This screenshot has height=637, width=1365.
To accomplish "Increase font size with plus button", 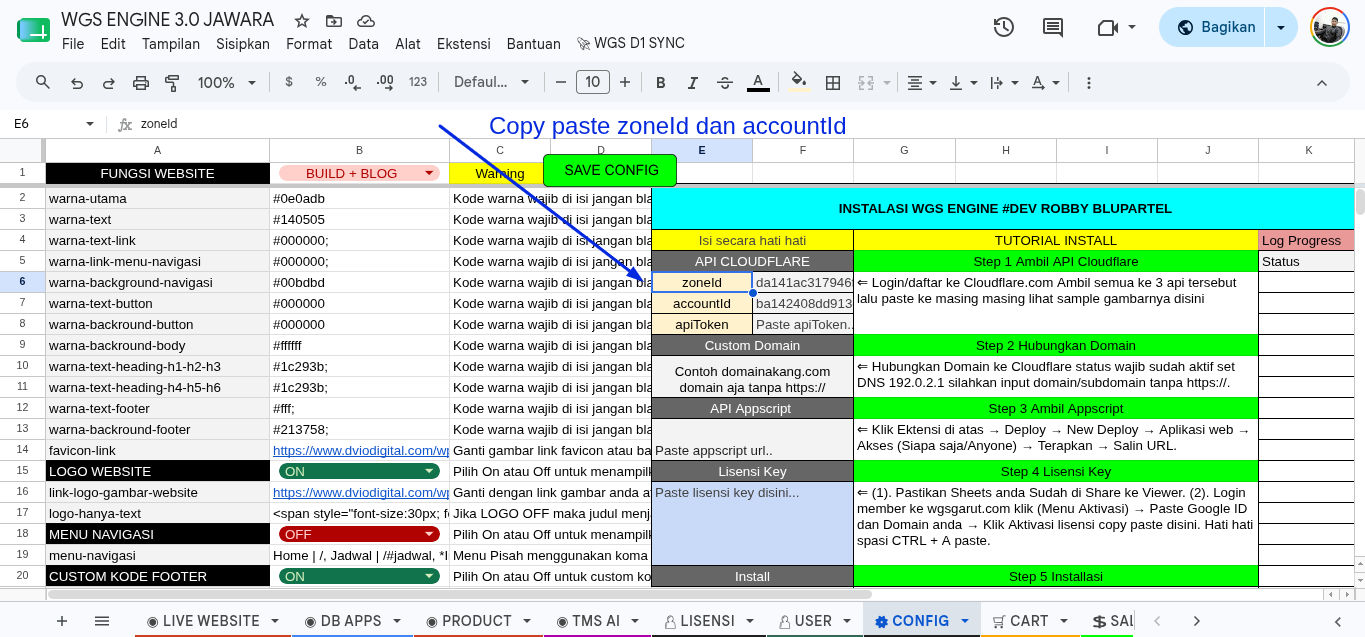I will (x=625, y=82).
